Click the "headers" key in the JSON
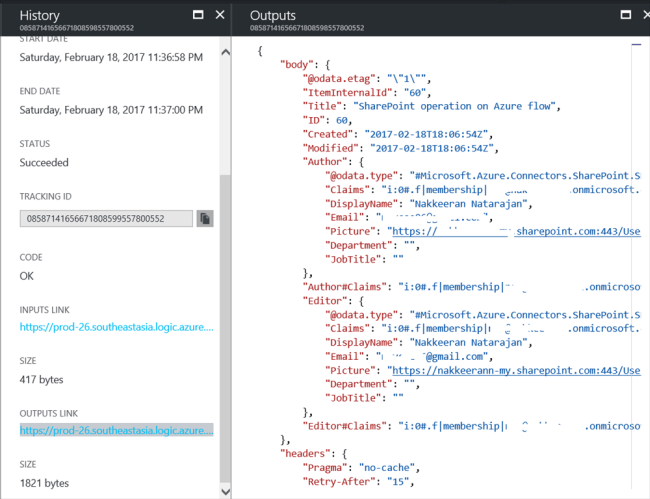Screen dimensions: 650x499 (303, 453)
